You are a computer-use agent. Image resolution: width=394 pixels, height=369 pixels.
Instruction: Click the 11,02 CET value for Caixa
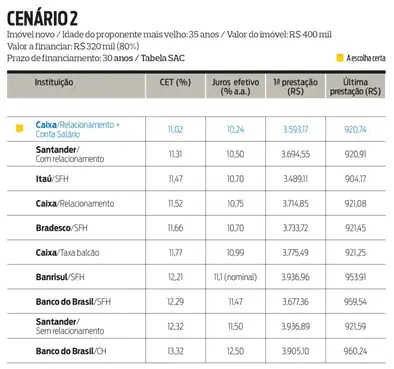[x=175, y=129]
